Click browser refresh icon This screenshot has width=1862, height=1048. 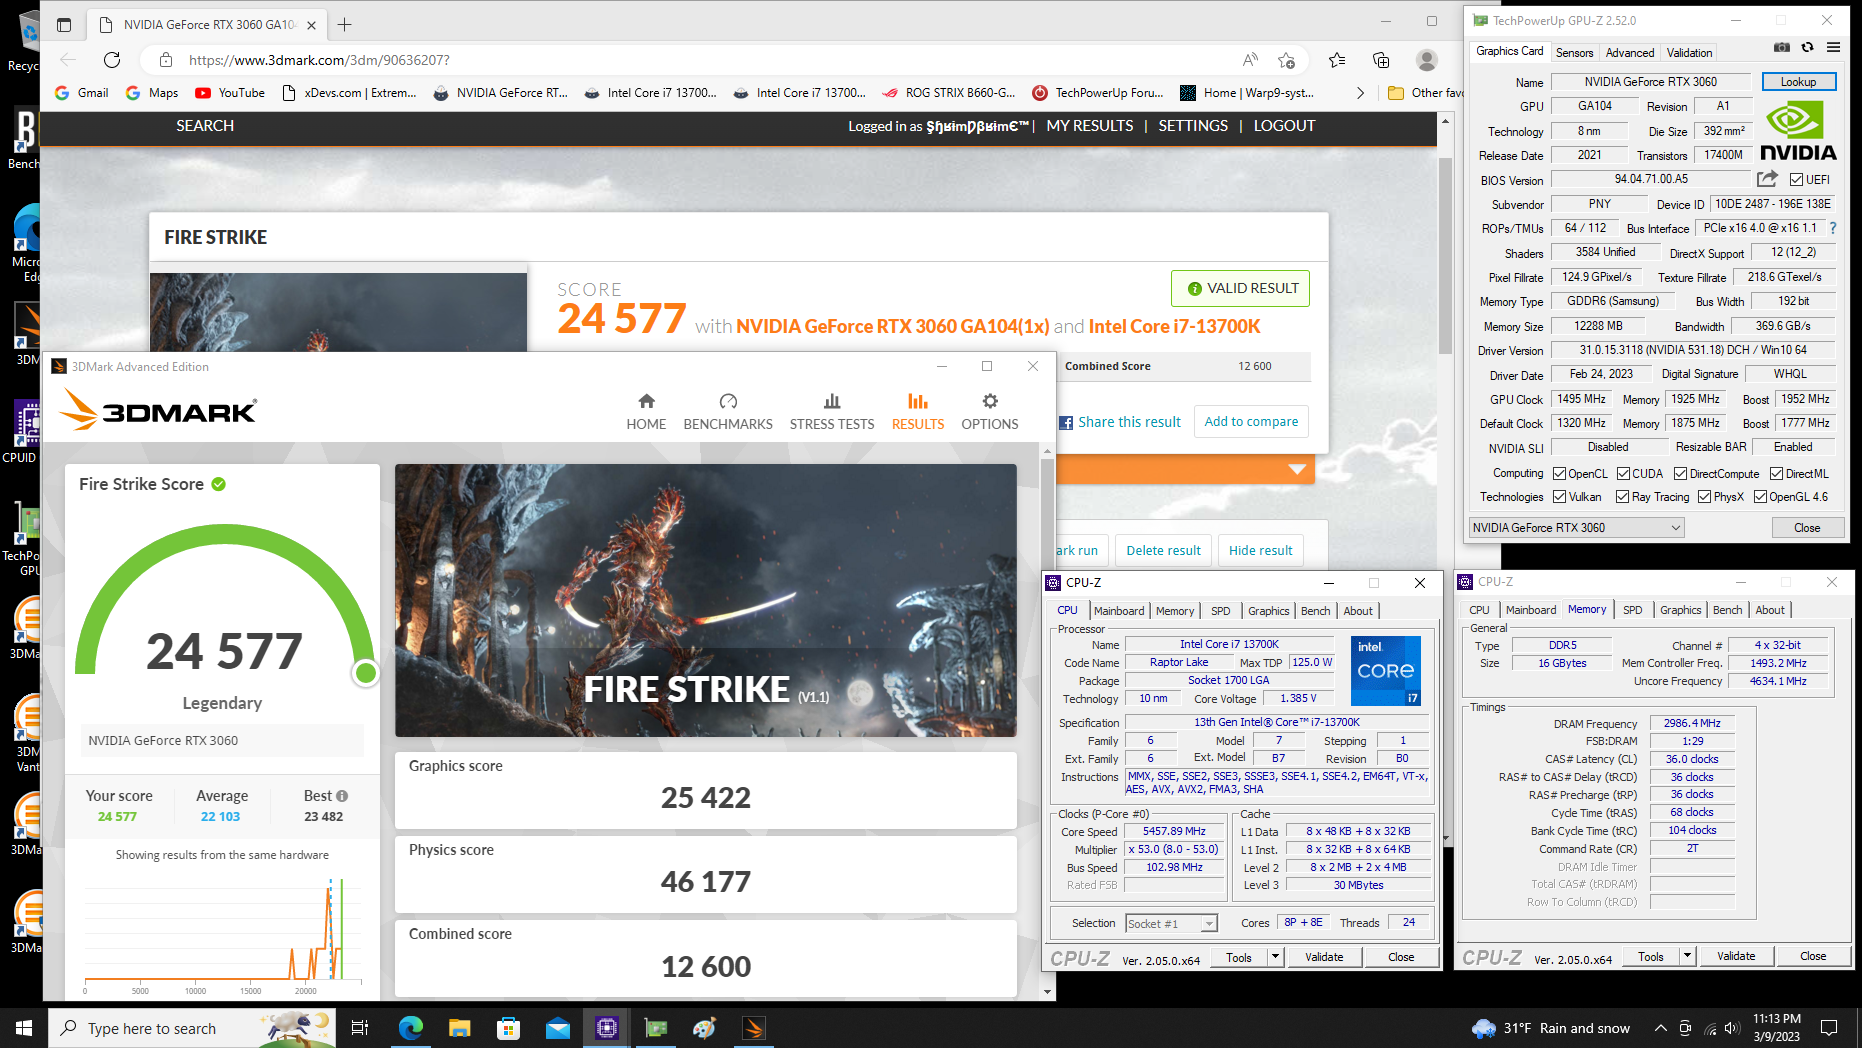[112, 60]
